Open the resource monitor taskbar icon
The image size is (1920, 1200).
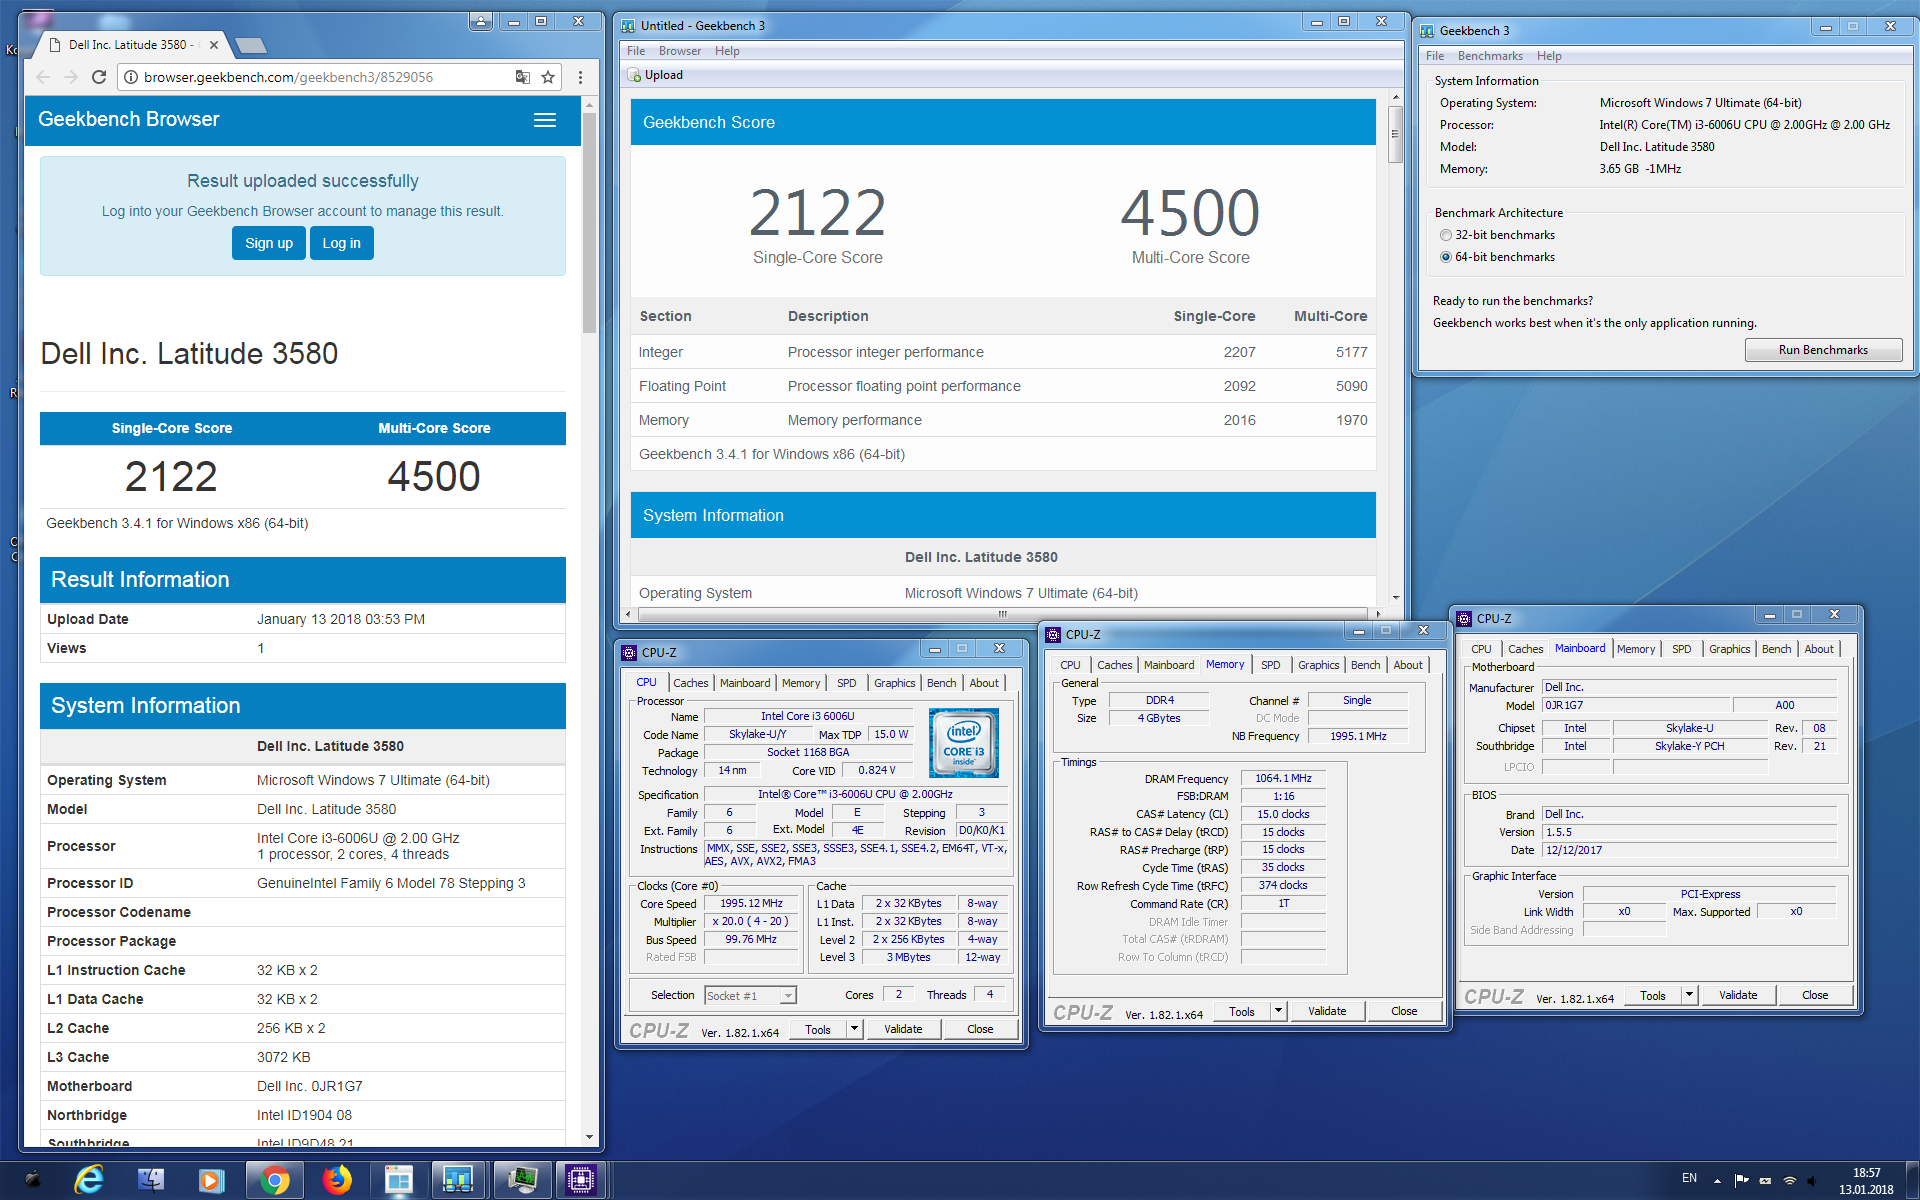(521, 1180)
